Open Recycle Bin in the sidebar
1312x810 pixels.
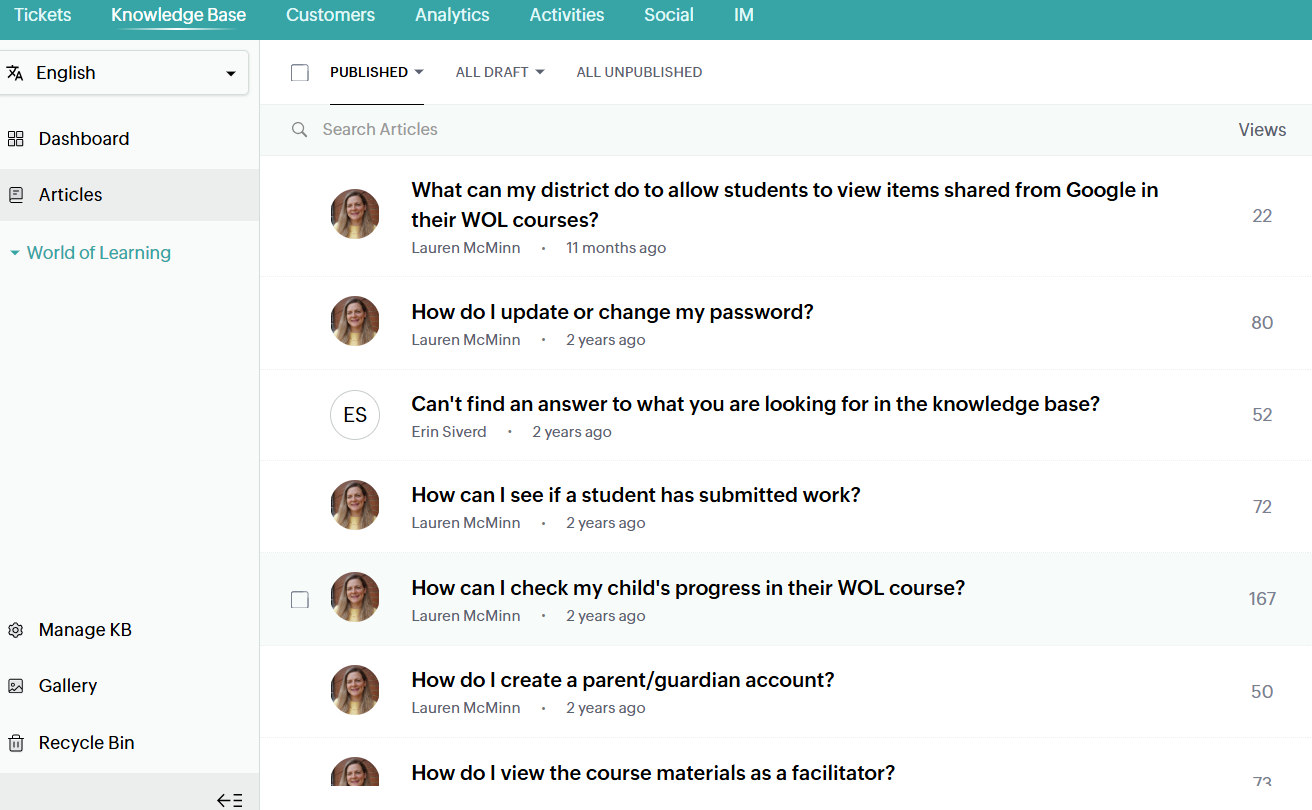[86, 743]
